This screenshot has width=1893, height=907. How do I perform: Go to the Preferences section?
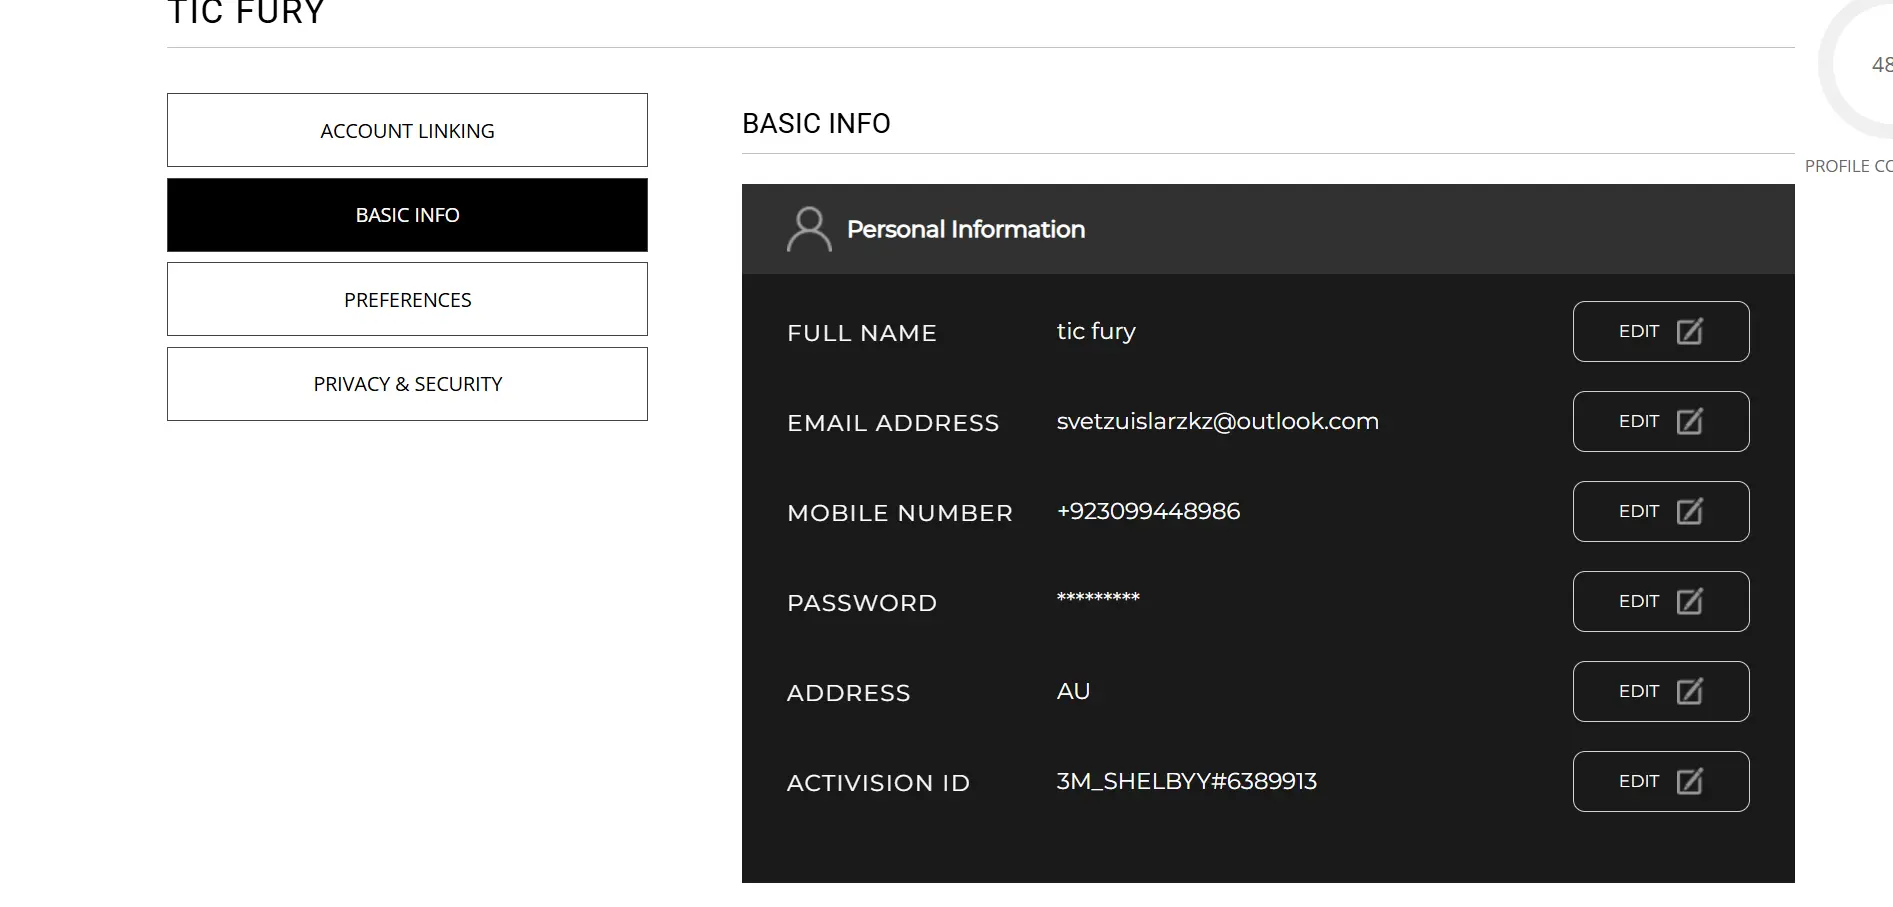click(x=407, y=299)
